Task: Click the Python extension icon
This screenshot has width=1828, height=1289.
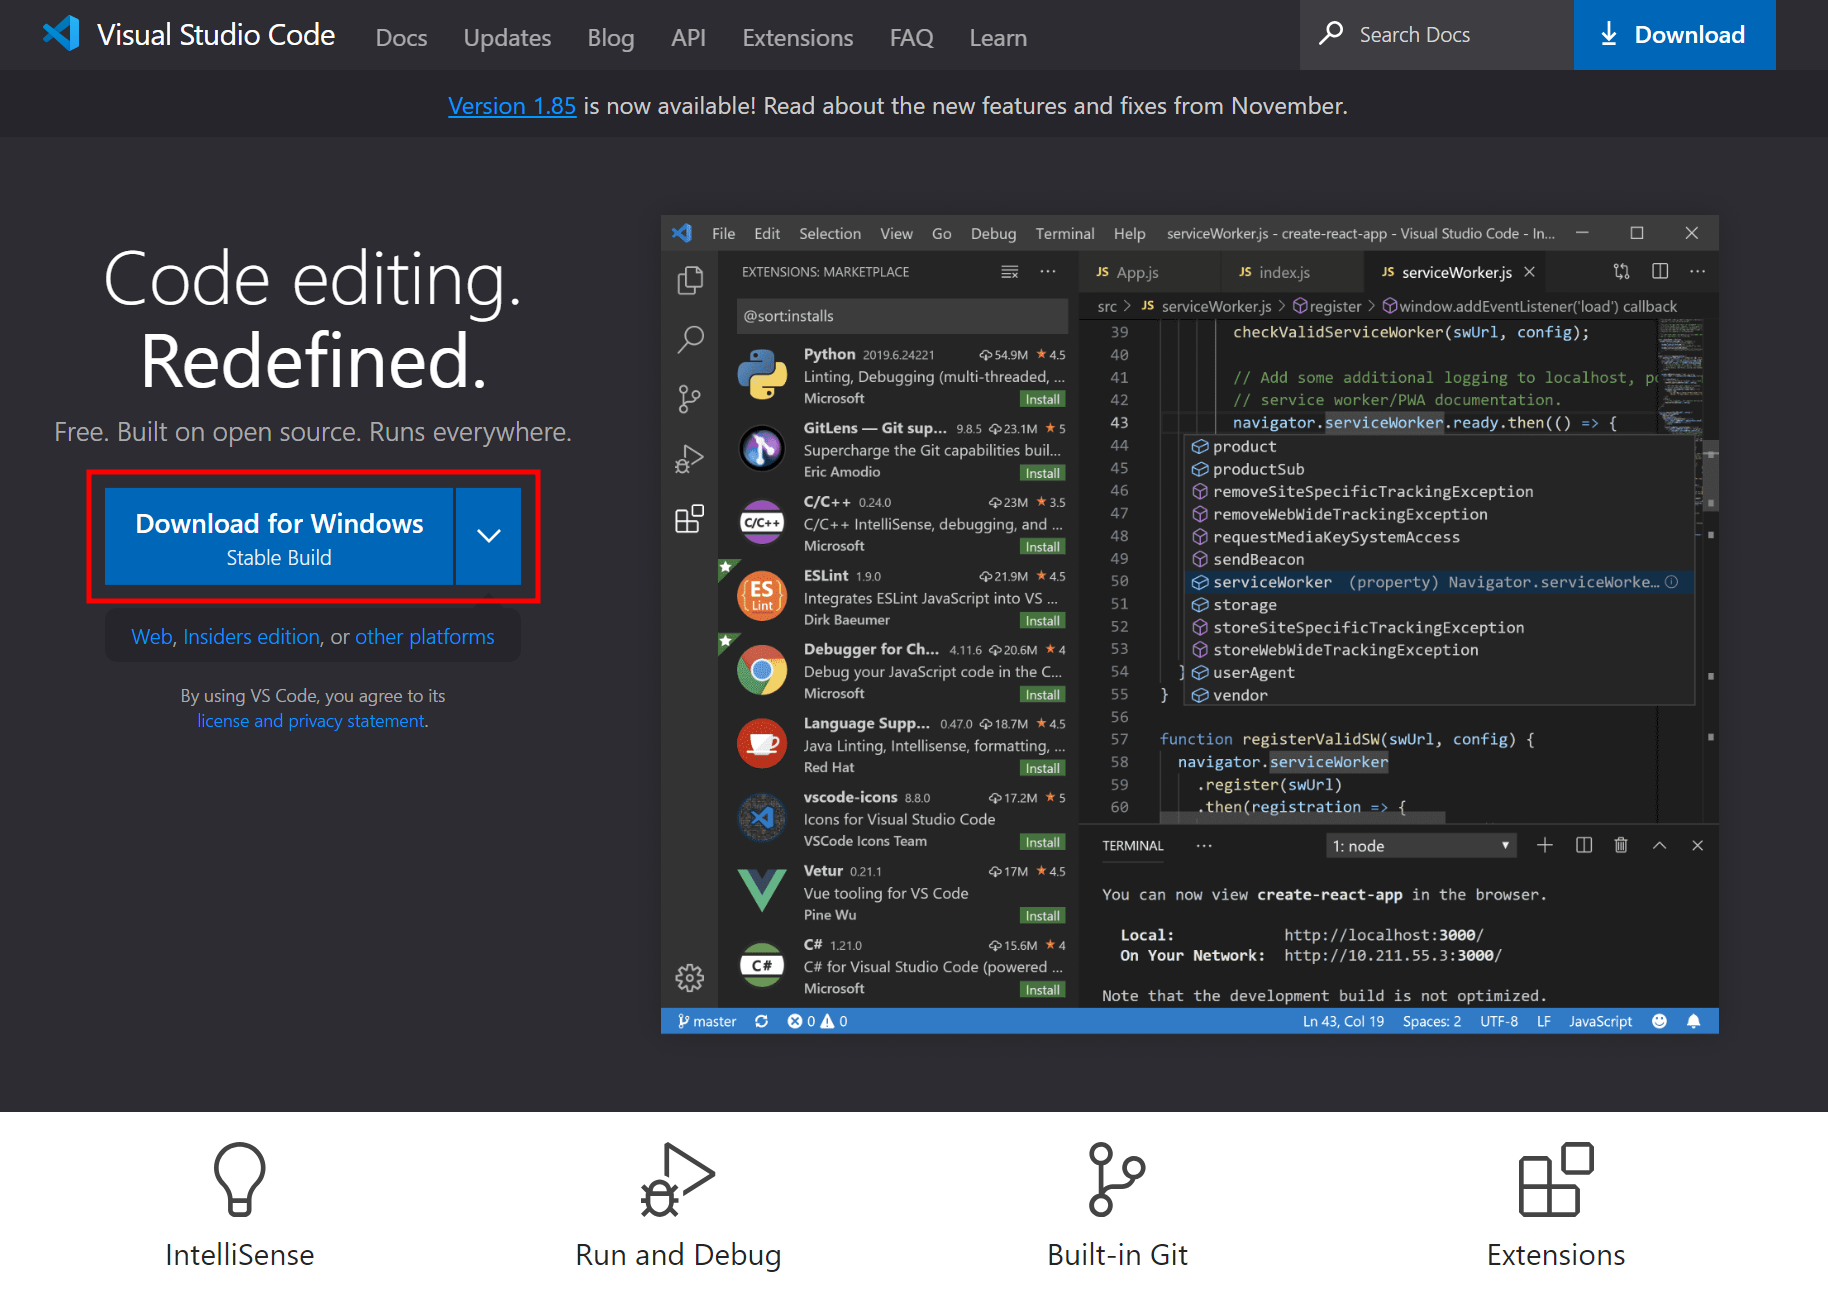Action: tap(762, 375)
